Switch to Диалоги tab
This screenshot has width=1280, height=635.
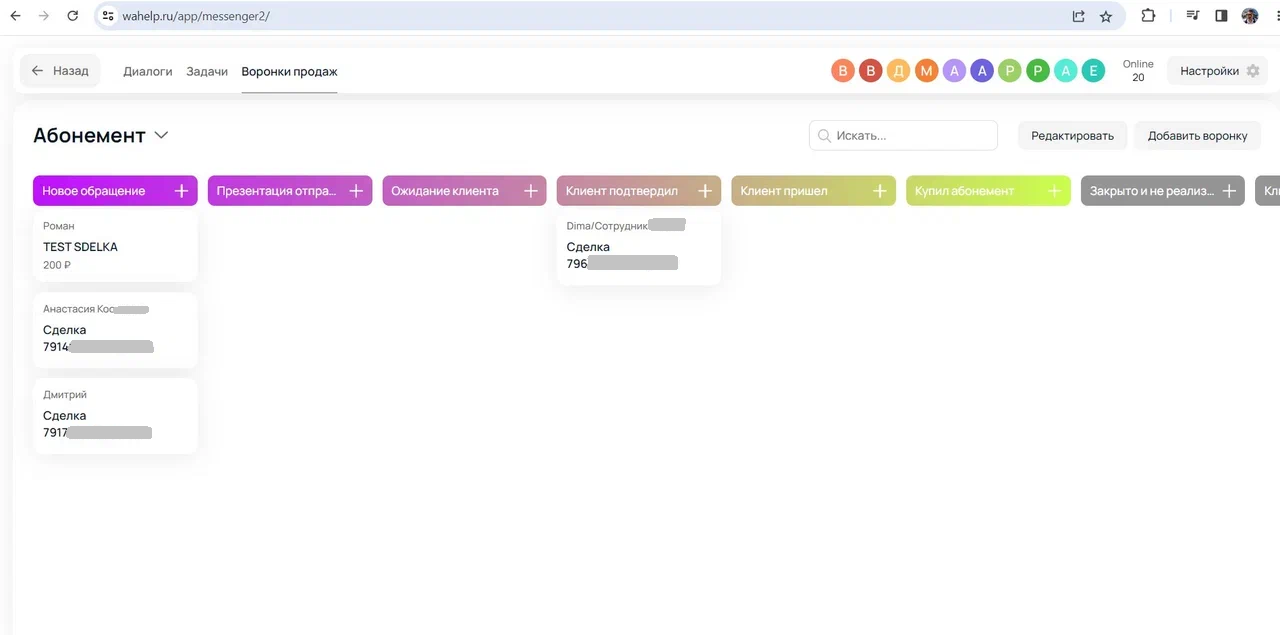(148, 72)
